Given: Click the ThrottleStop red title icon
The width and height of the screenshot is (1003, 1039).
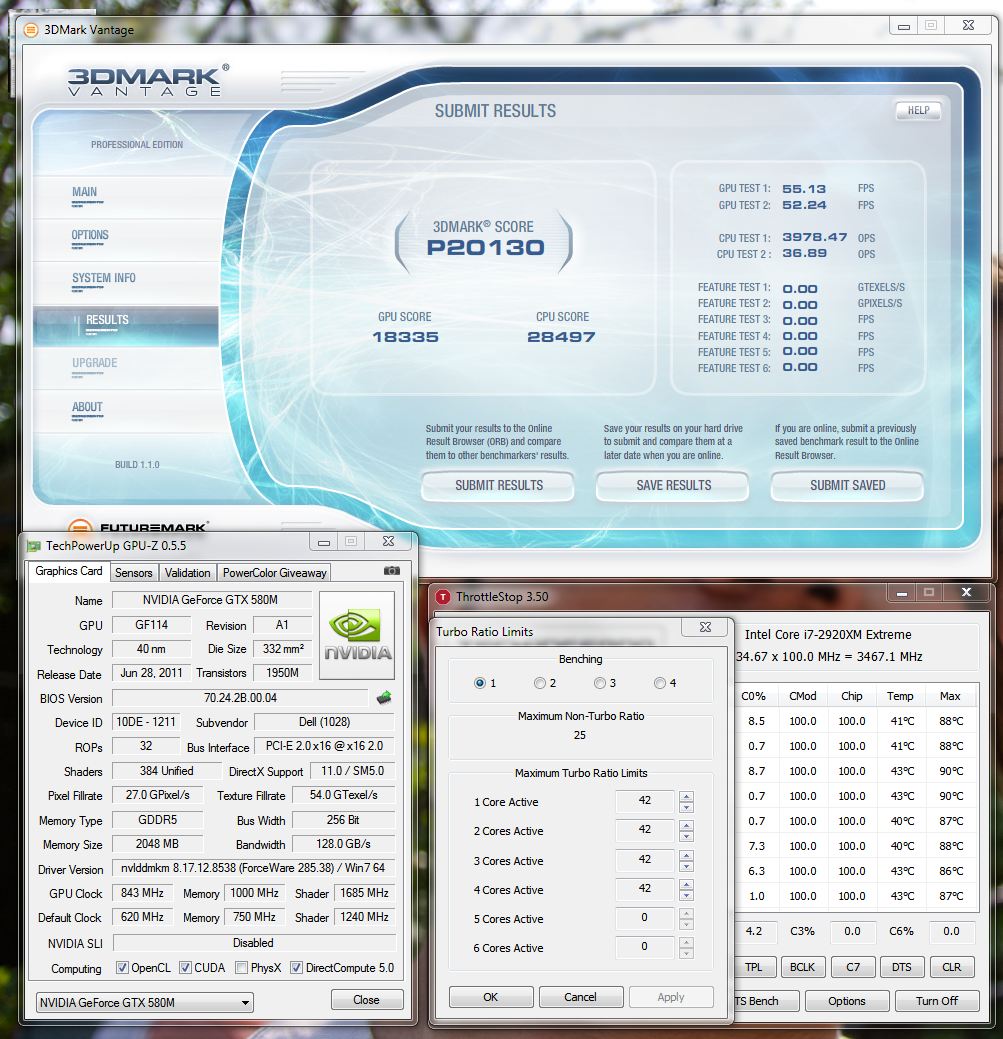Looking at the screenshot, I should pyautogui.click(x=443, y=597).
